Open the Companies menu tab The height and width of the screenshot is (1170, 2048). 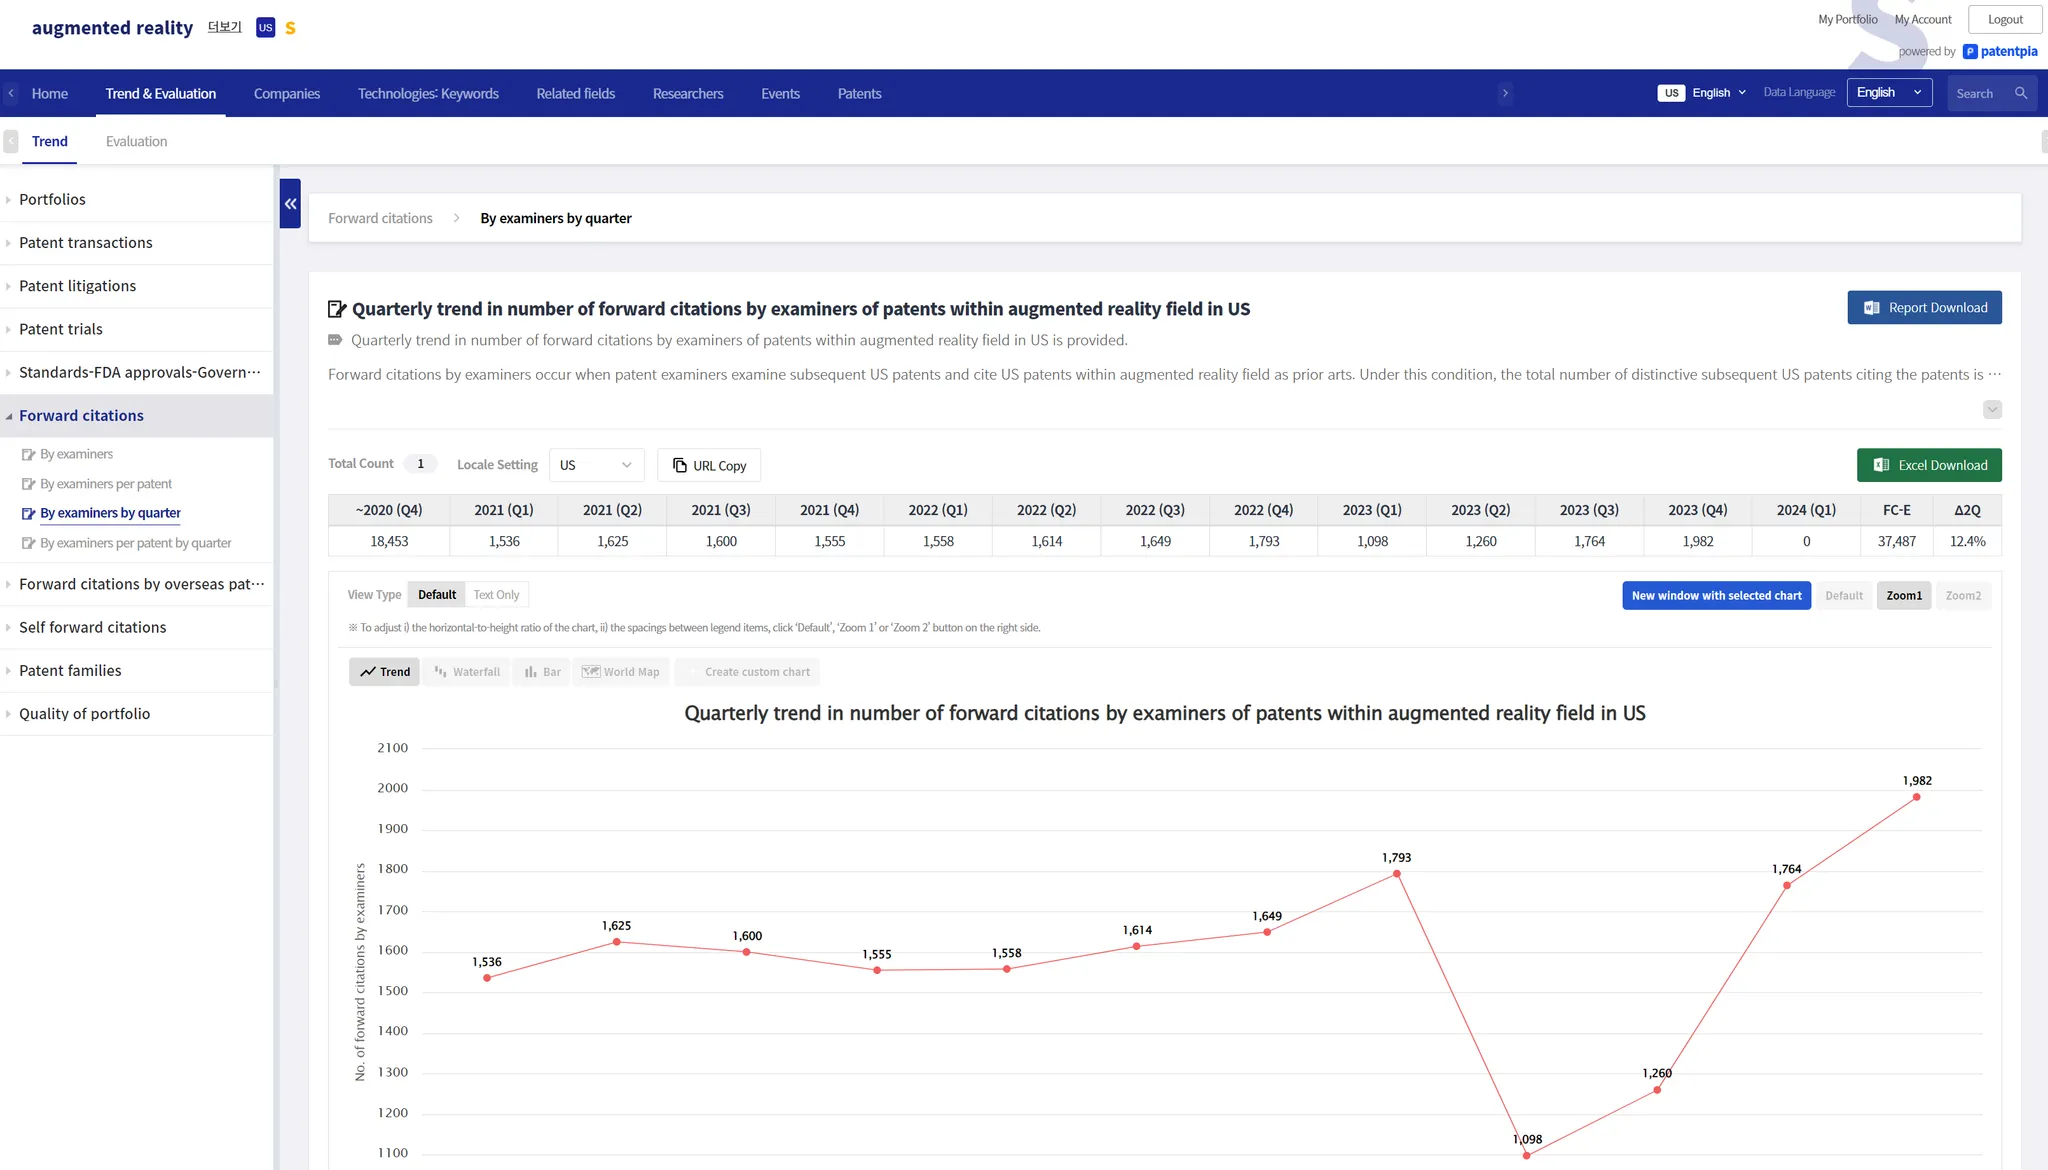(287, 94)
